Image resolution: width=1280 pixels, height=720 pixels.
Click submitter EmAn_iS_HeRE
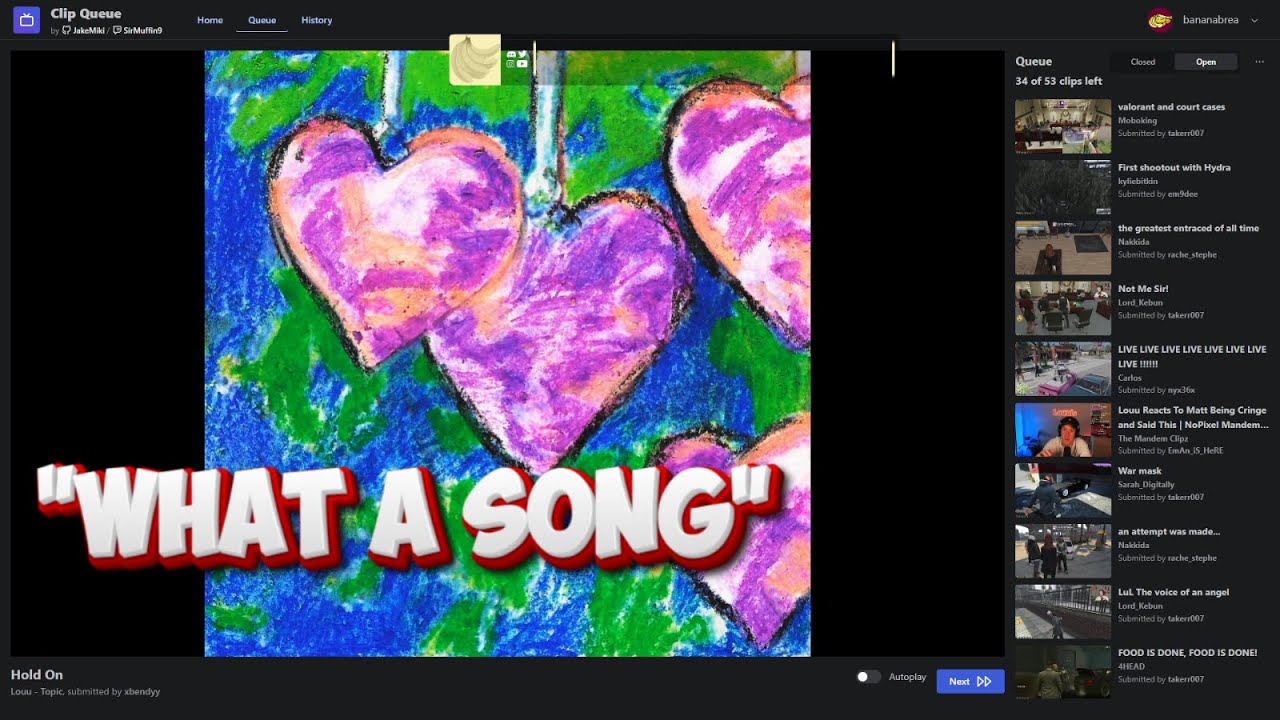coord(1195,451)
